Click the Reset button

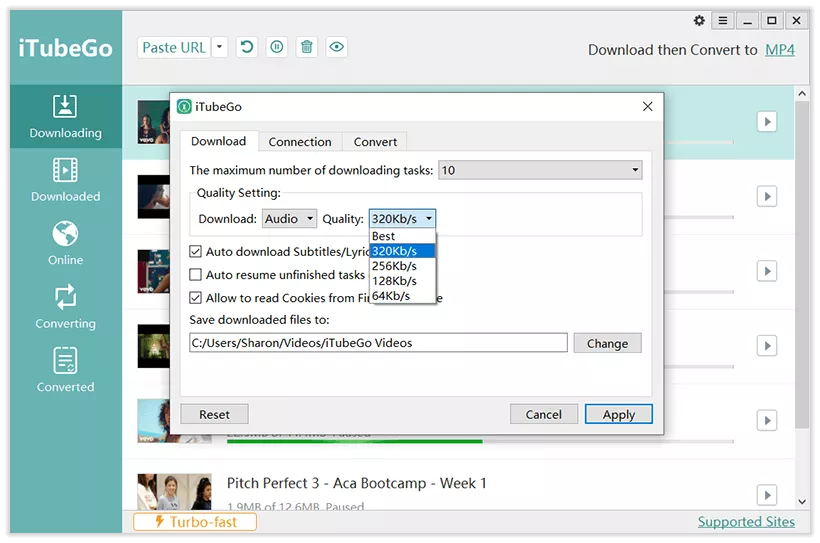(x=214, y=414)
